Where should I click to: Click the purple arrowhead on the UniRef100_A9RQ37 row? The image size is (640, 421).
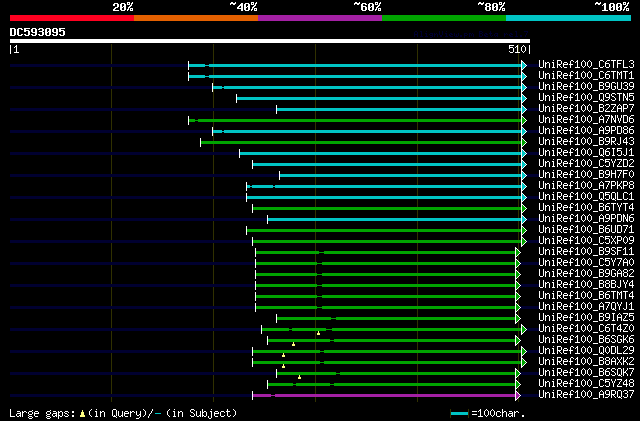coord(518,395)
